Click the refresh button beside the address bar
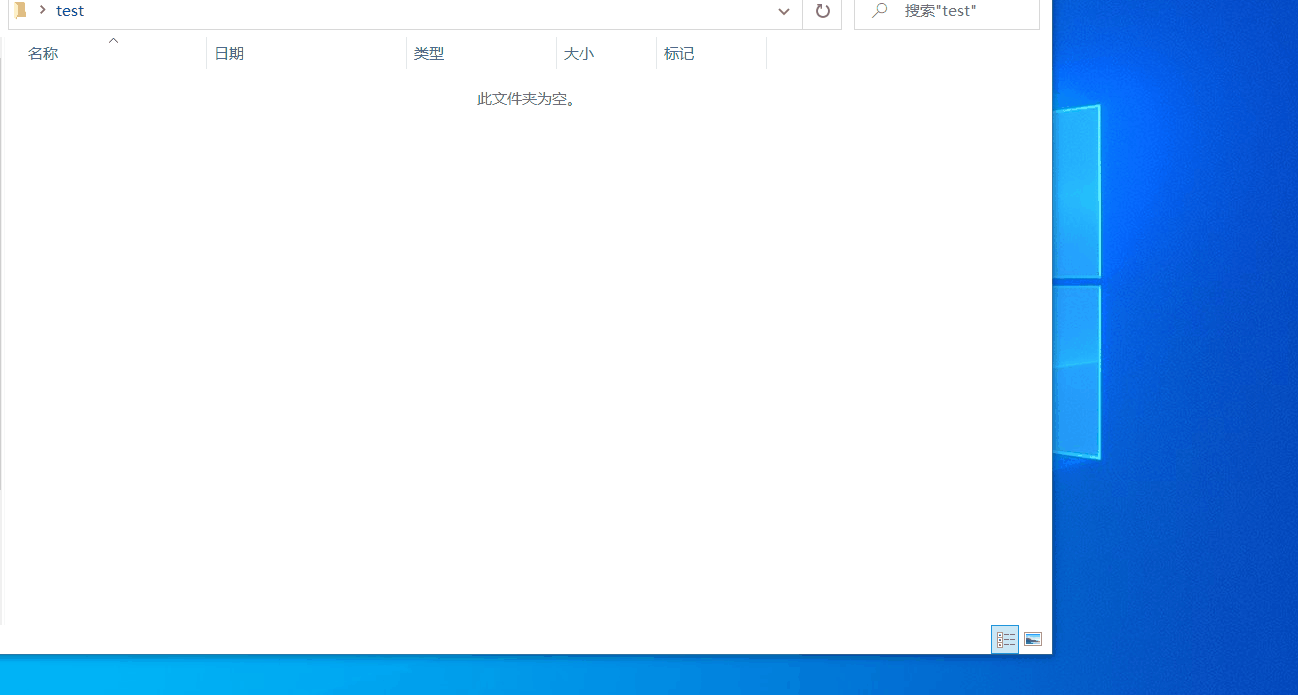This screenshot has height=695, width=1298. [822, 12]
